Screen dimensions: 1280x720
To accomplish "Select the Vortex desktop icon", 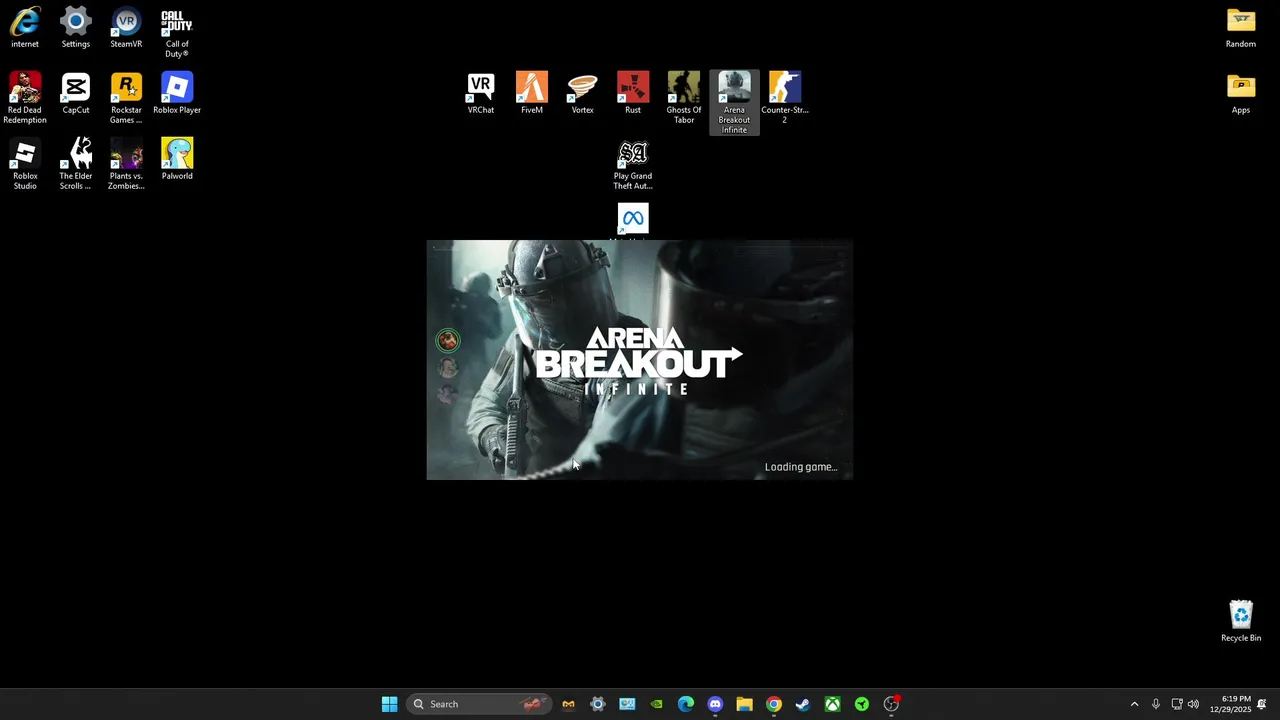I will (x=582, y=93).
